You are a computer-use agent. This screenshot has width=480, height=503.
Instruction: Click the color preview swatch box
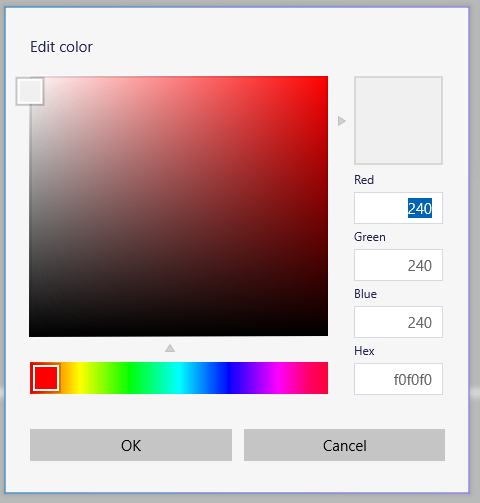click(398, 120)
